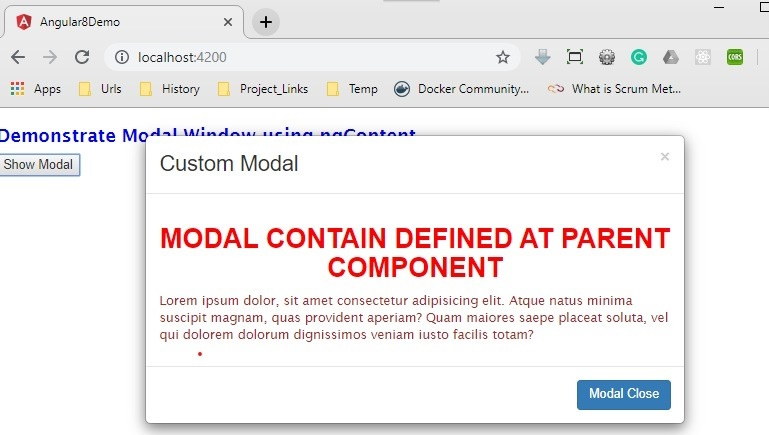Open the React developer tools extension

[703, 57]
